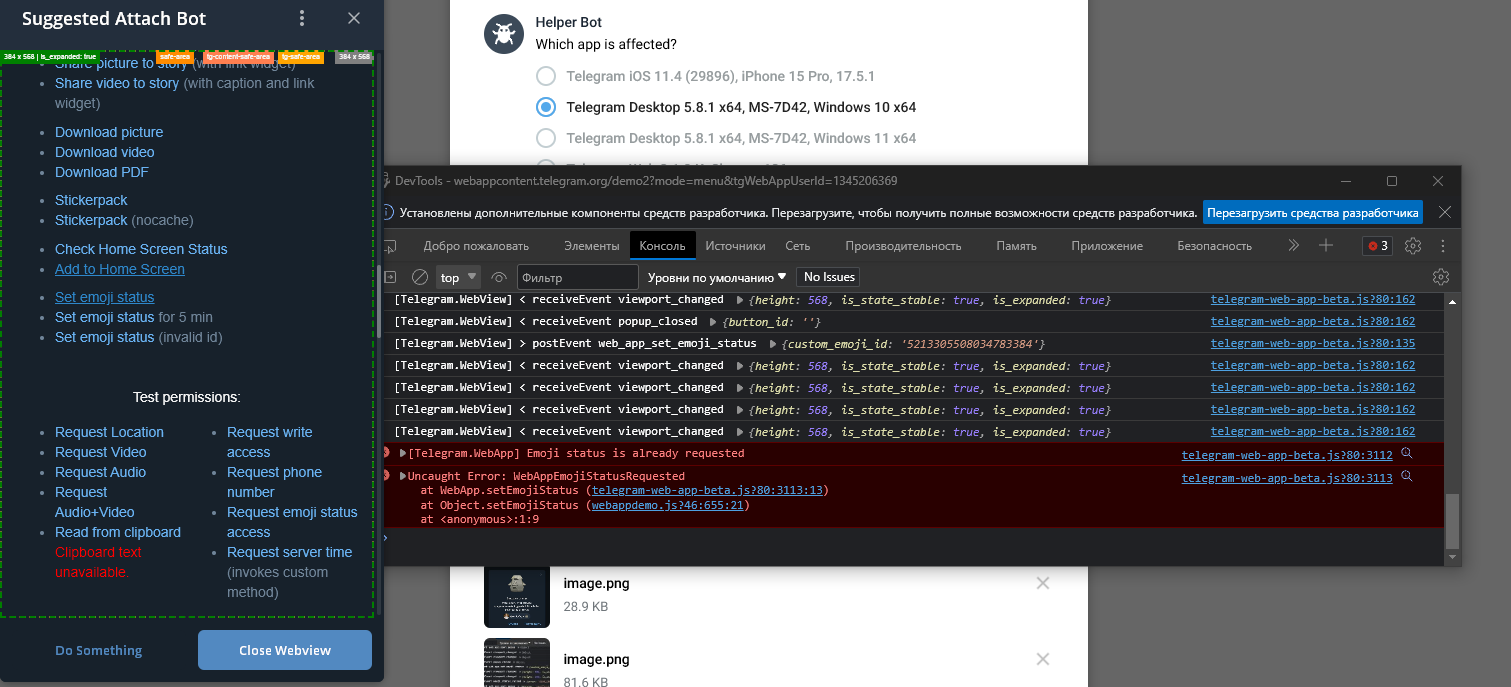The height and width of the screenshot is (687, 1511).
Task: Switch to the Производительность tab
Action: pos(903,245)
